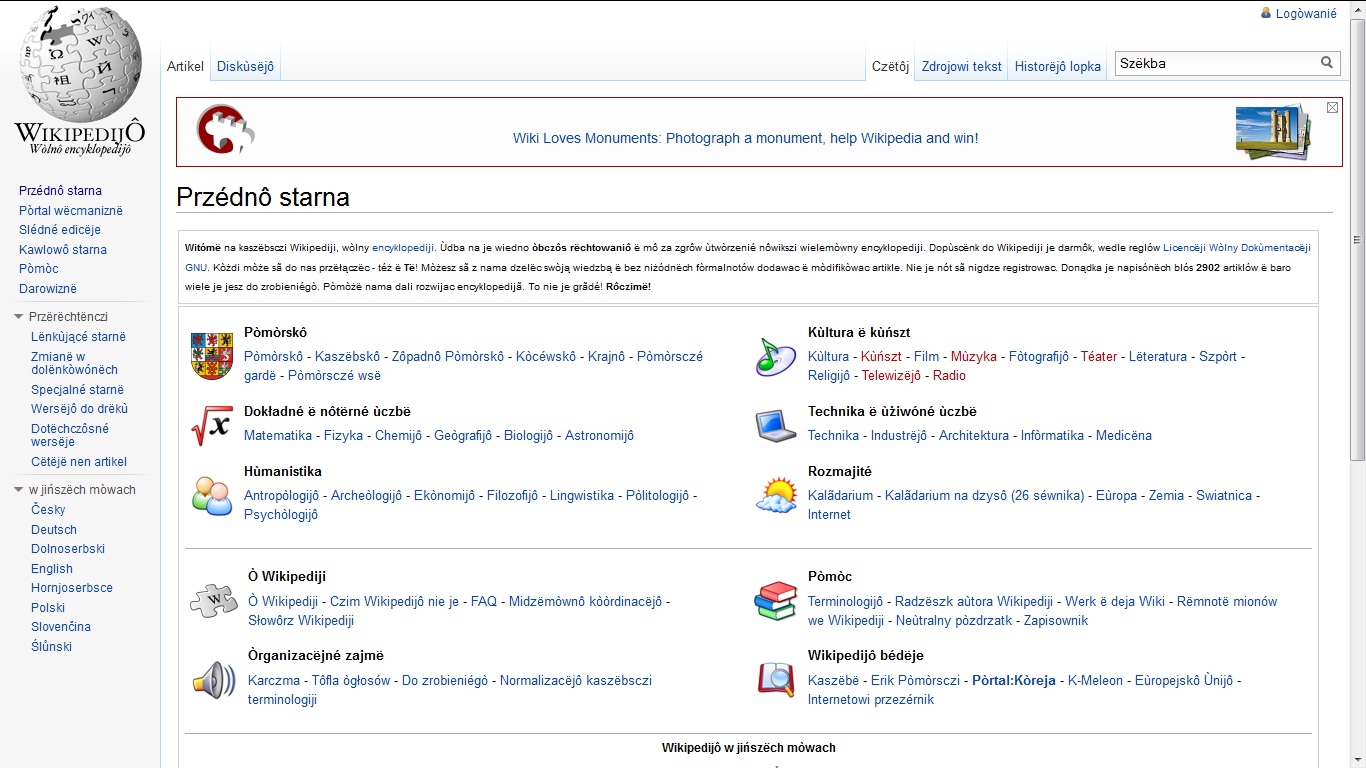Open the Matematika link
Image resolution: width=1366 pixels, height=768 pixels.
tap(278, 436)
